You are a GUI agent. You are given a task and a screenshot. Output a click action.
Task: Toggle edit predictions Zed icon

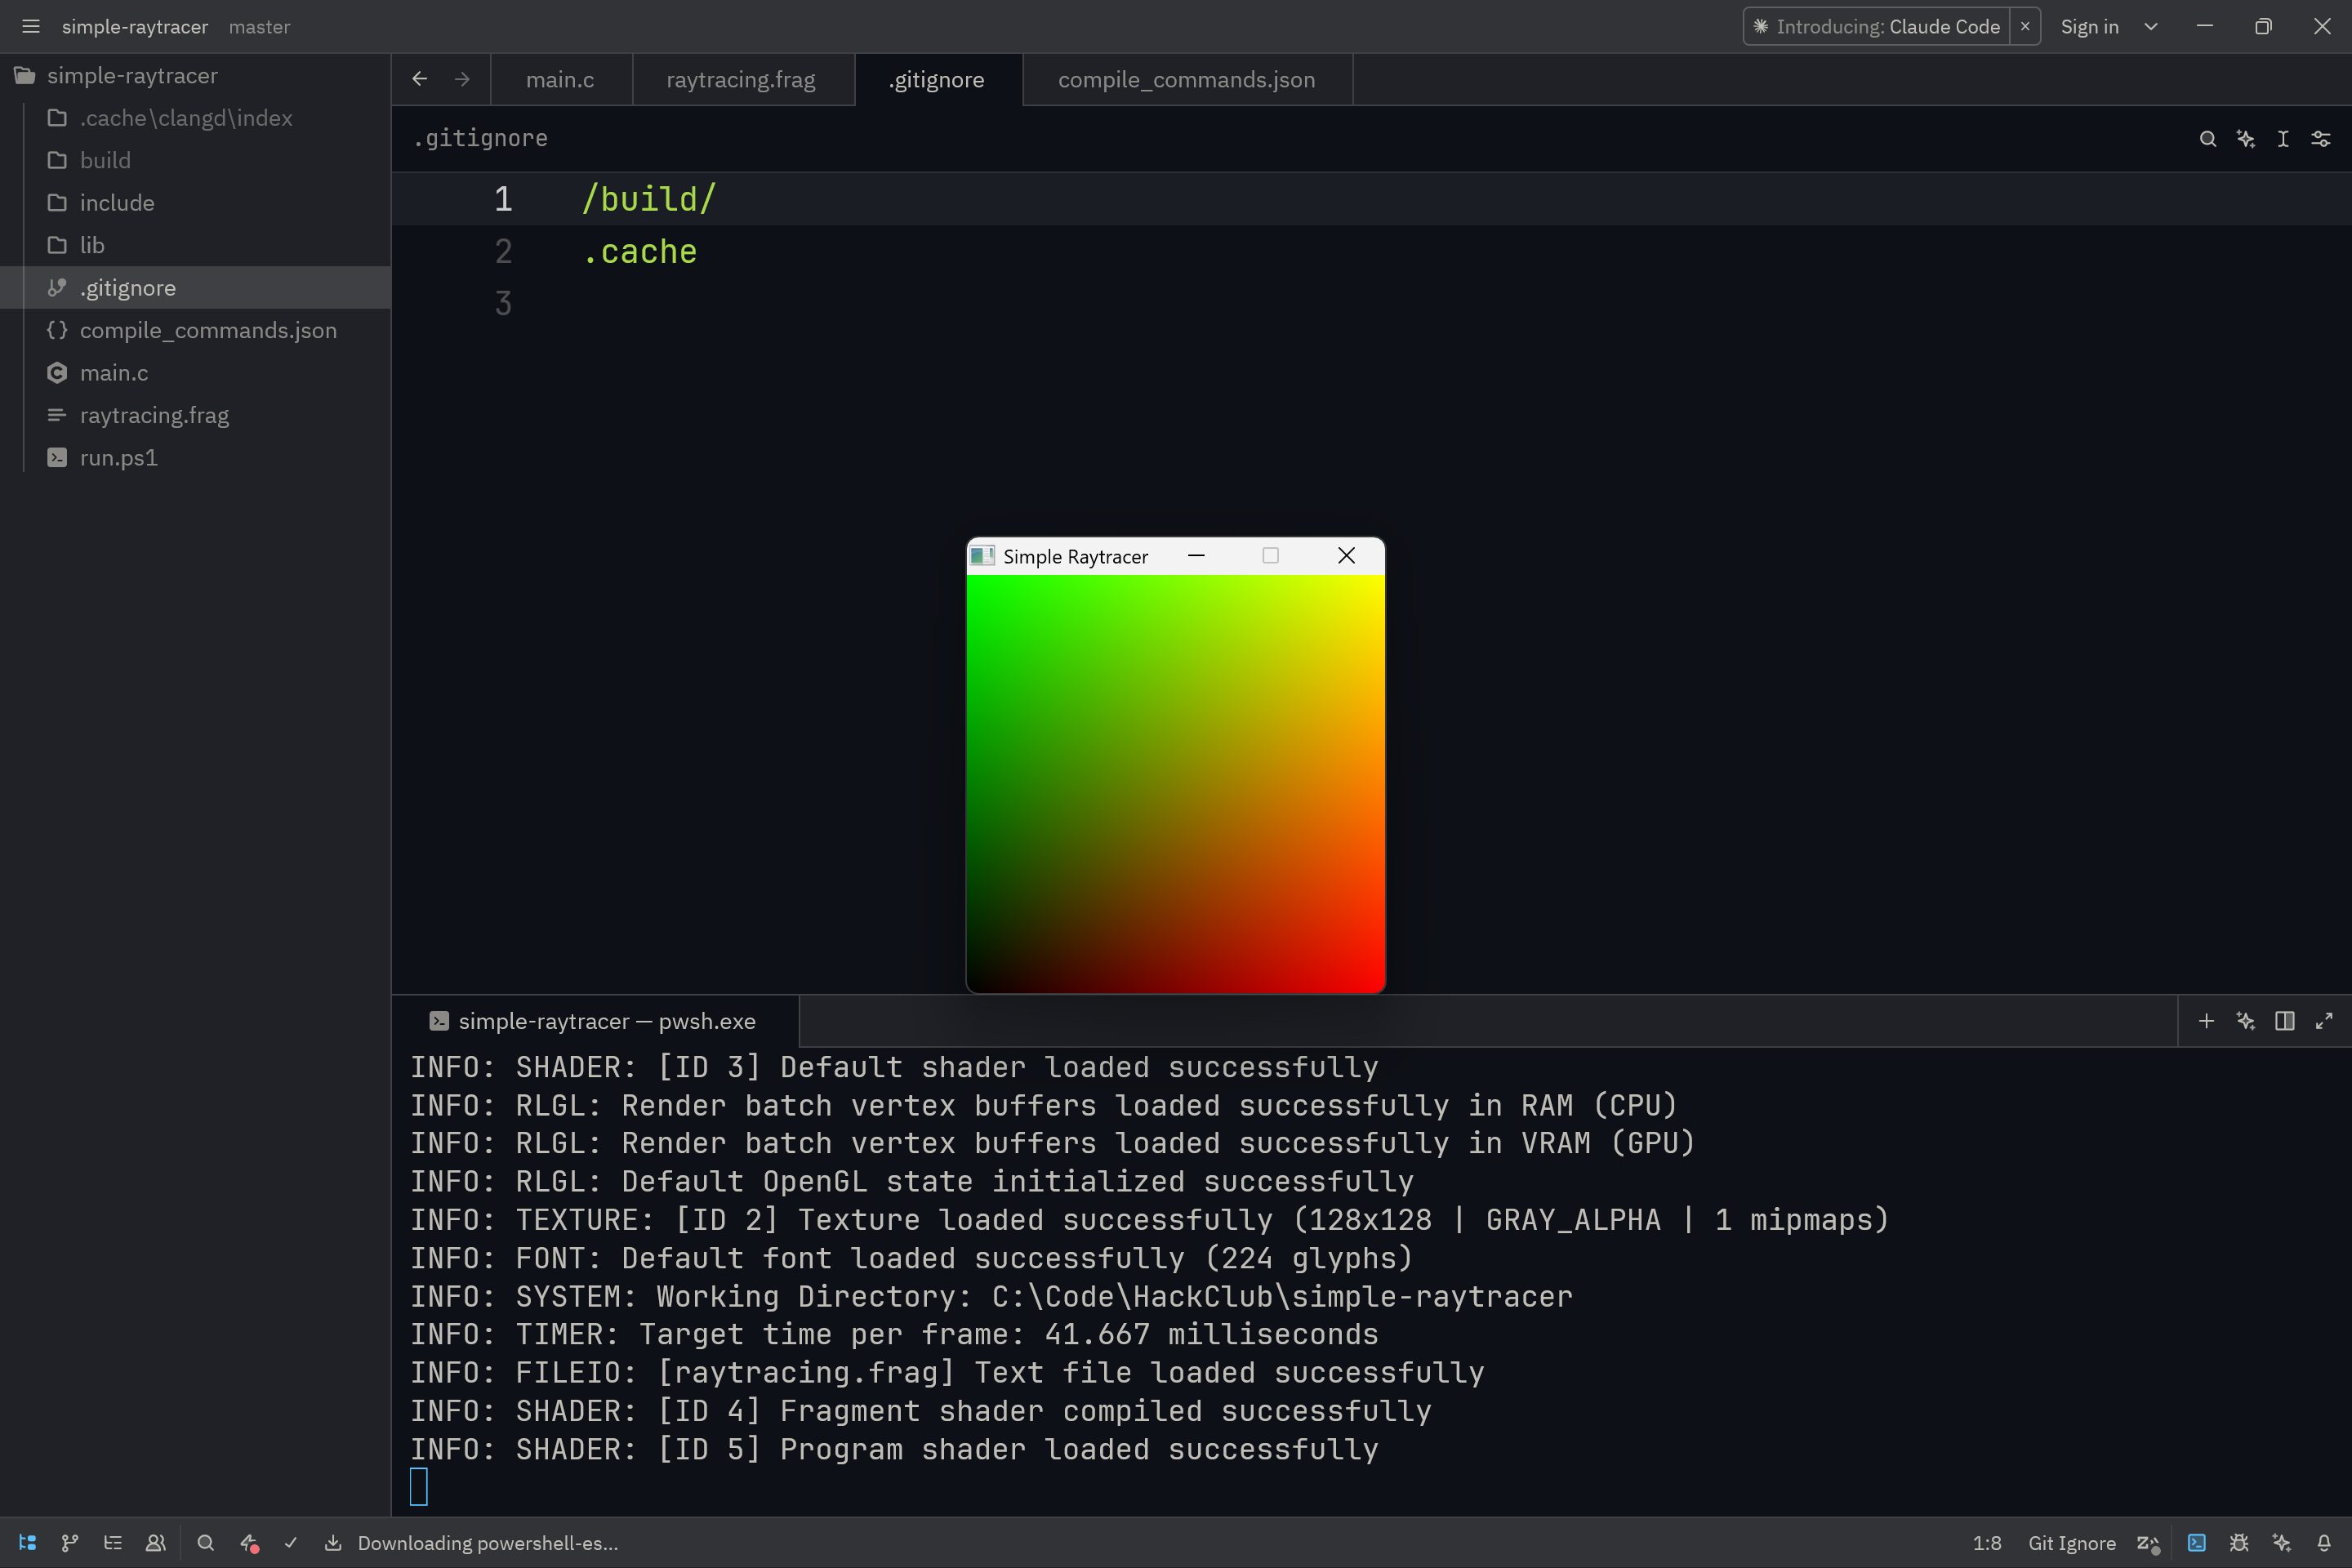coord(2148,1543)
